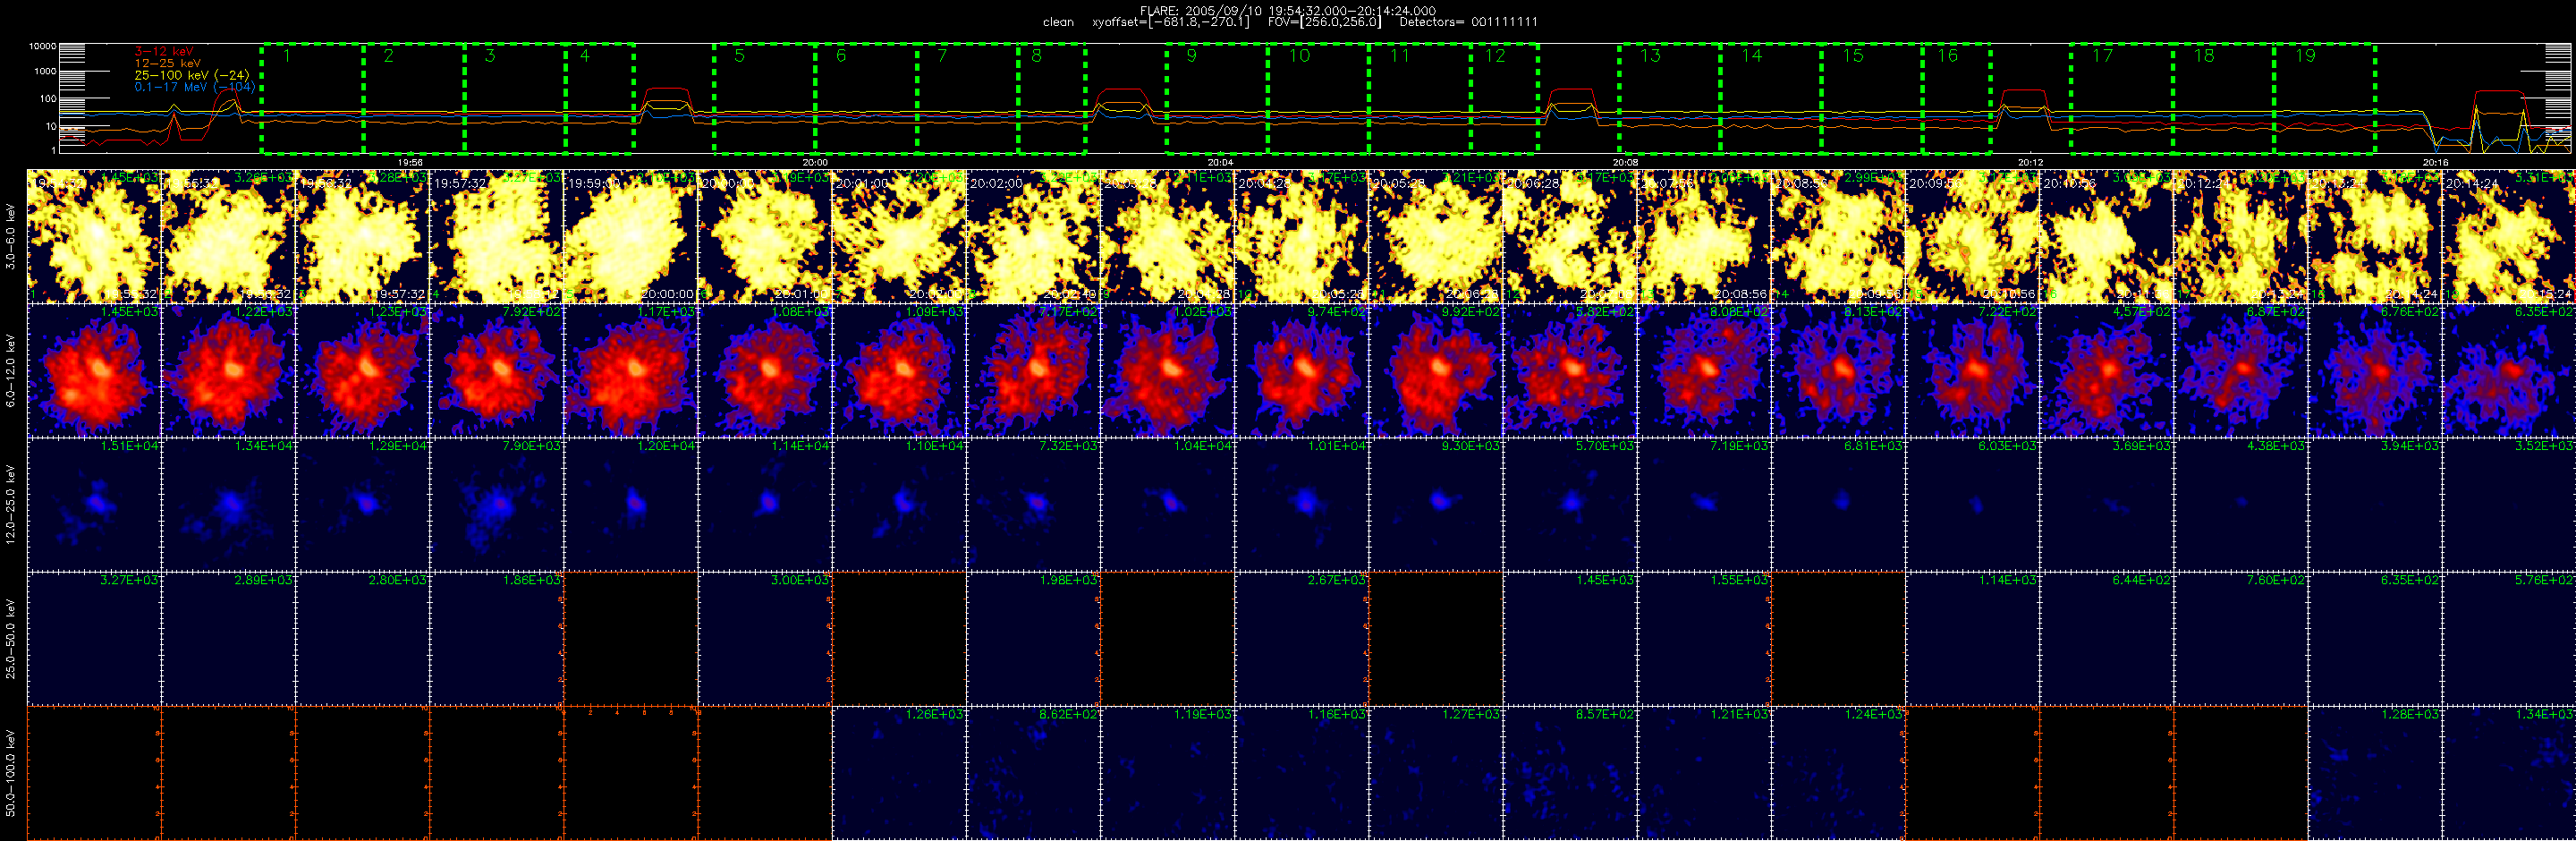Viewport: 2576px width, 841px height.
Task: Select interval 3 box on the light curve
Action: pos(515,98)
